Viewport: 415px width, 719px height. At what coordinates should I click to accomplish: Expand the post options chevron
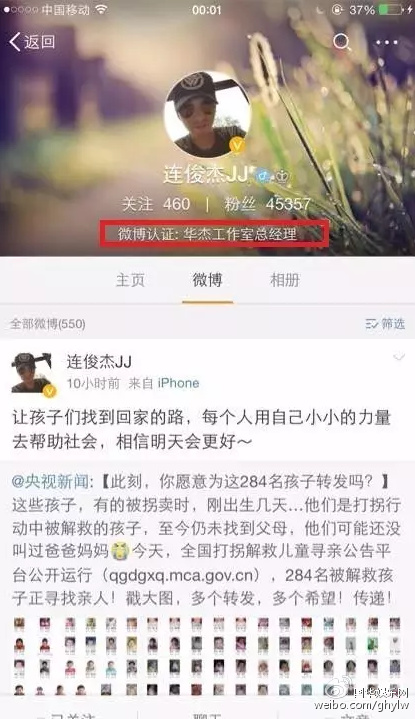click(399, 357)
